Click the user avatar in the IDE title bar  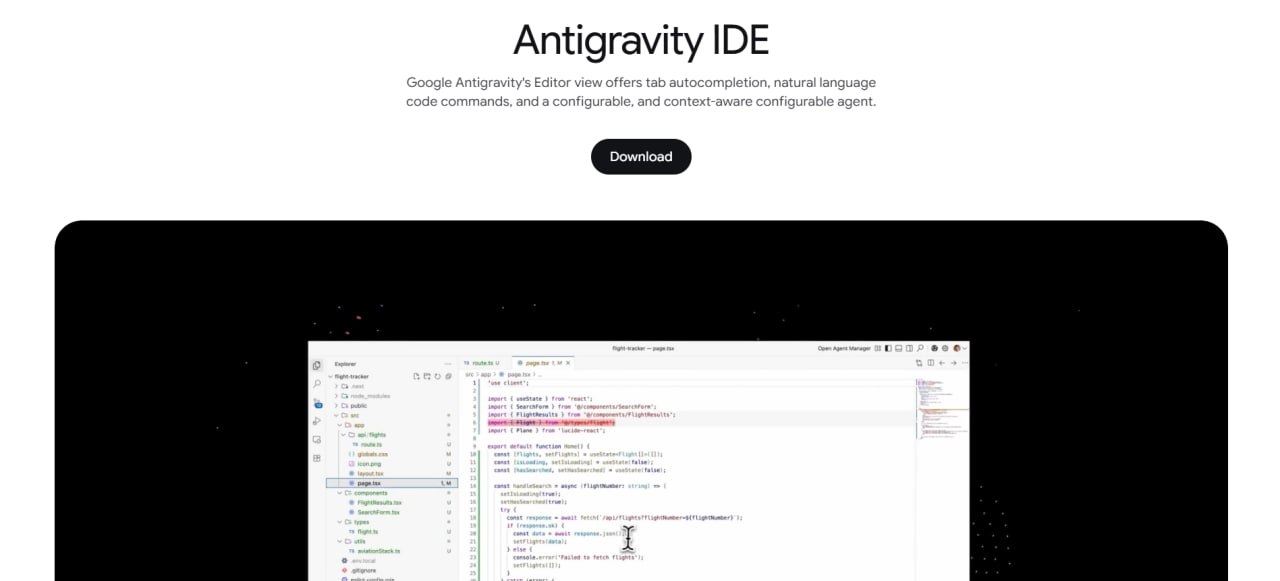click(x=957, y=348)
